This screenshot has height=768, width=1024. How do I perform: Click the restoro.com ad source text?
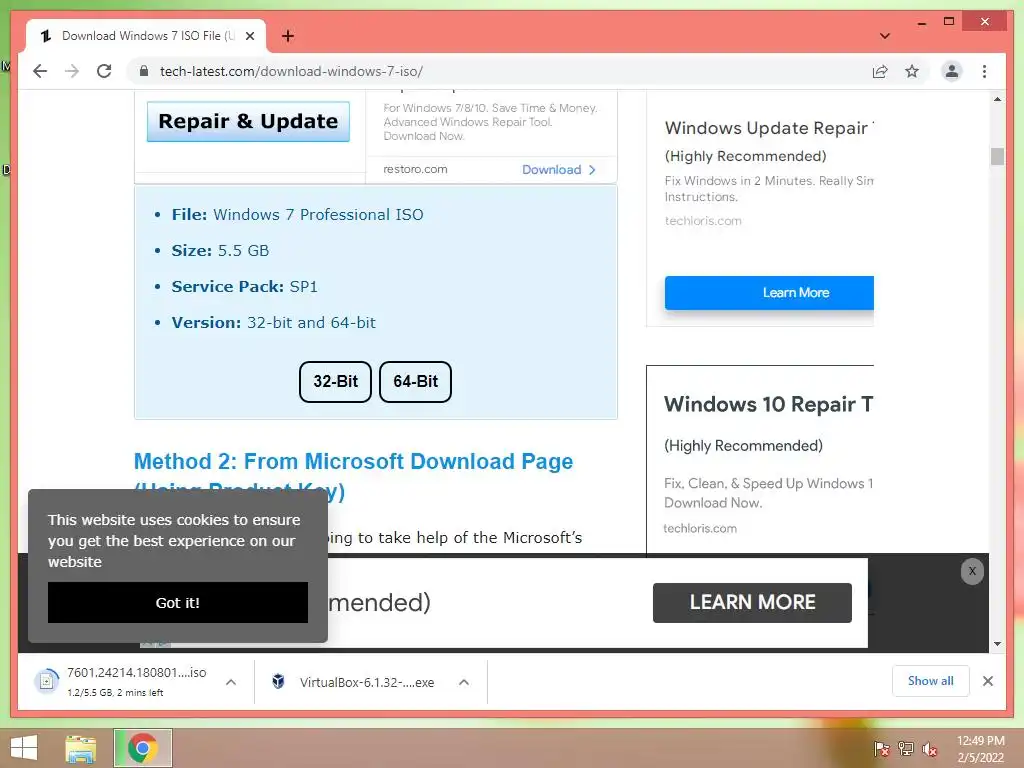tap(415, 169)
